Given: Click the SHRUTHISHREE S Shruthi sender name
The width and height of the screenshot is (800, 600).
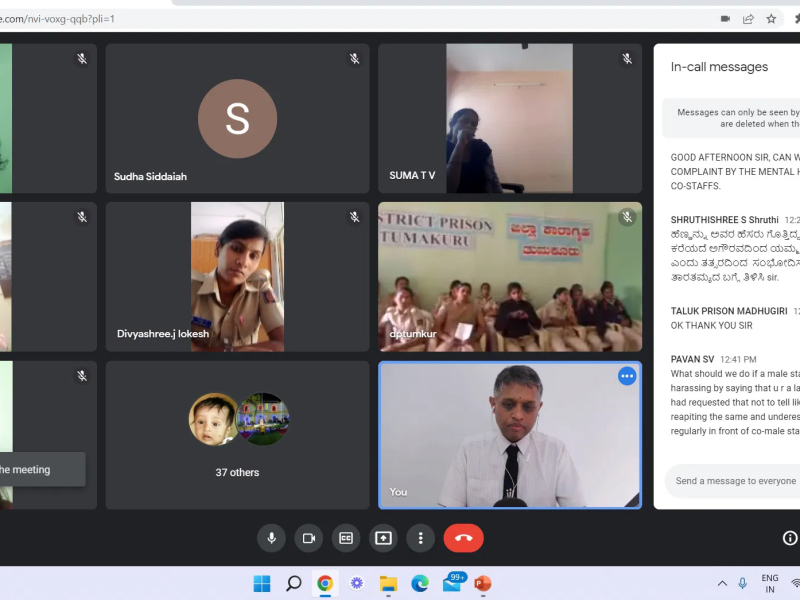Looking at the screenshot, I should (x=724, y=220).
